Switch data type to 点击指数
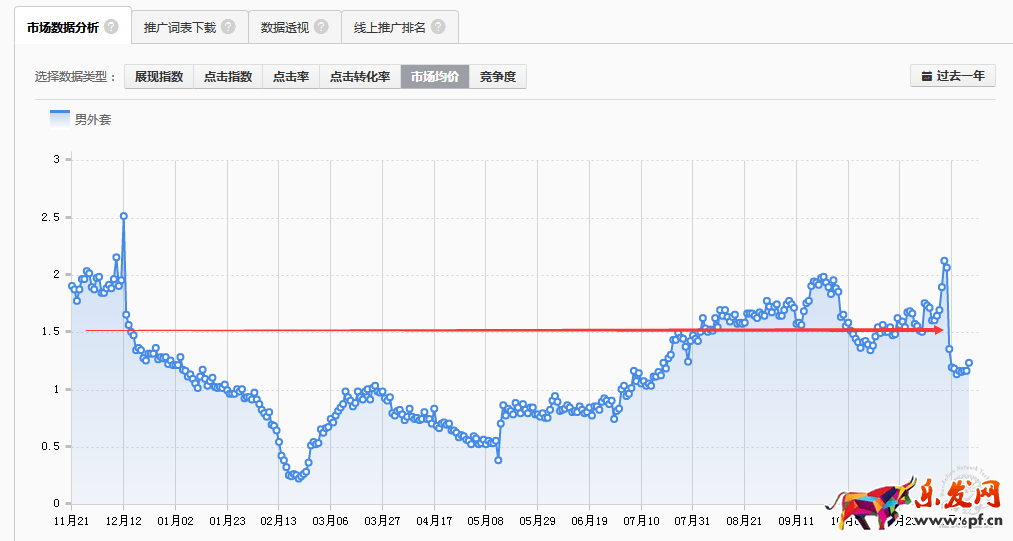 coord(228,77)
